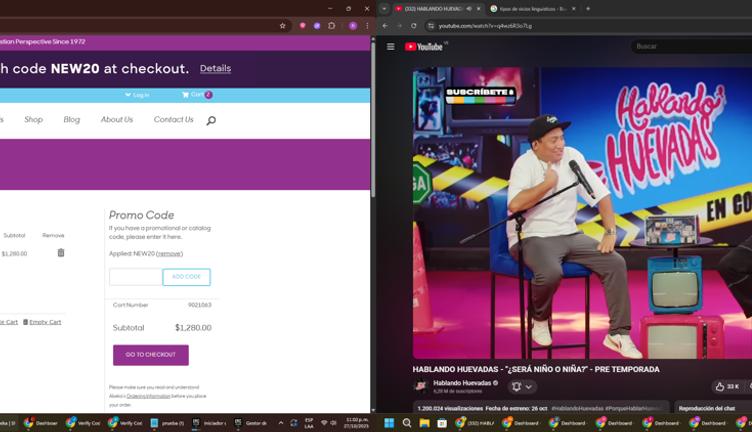Click the Empty Cart trash link
The image size is (752, 432).
click(x=42, y=322)
